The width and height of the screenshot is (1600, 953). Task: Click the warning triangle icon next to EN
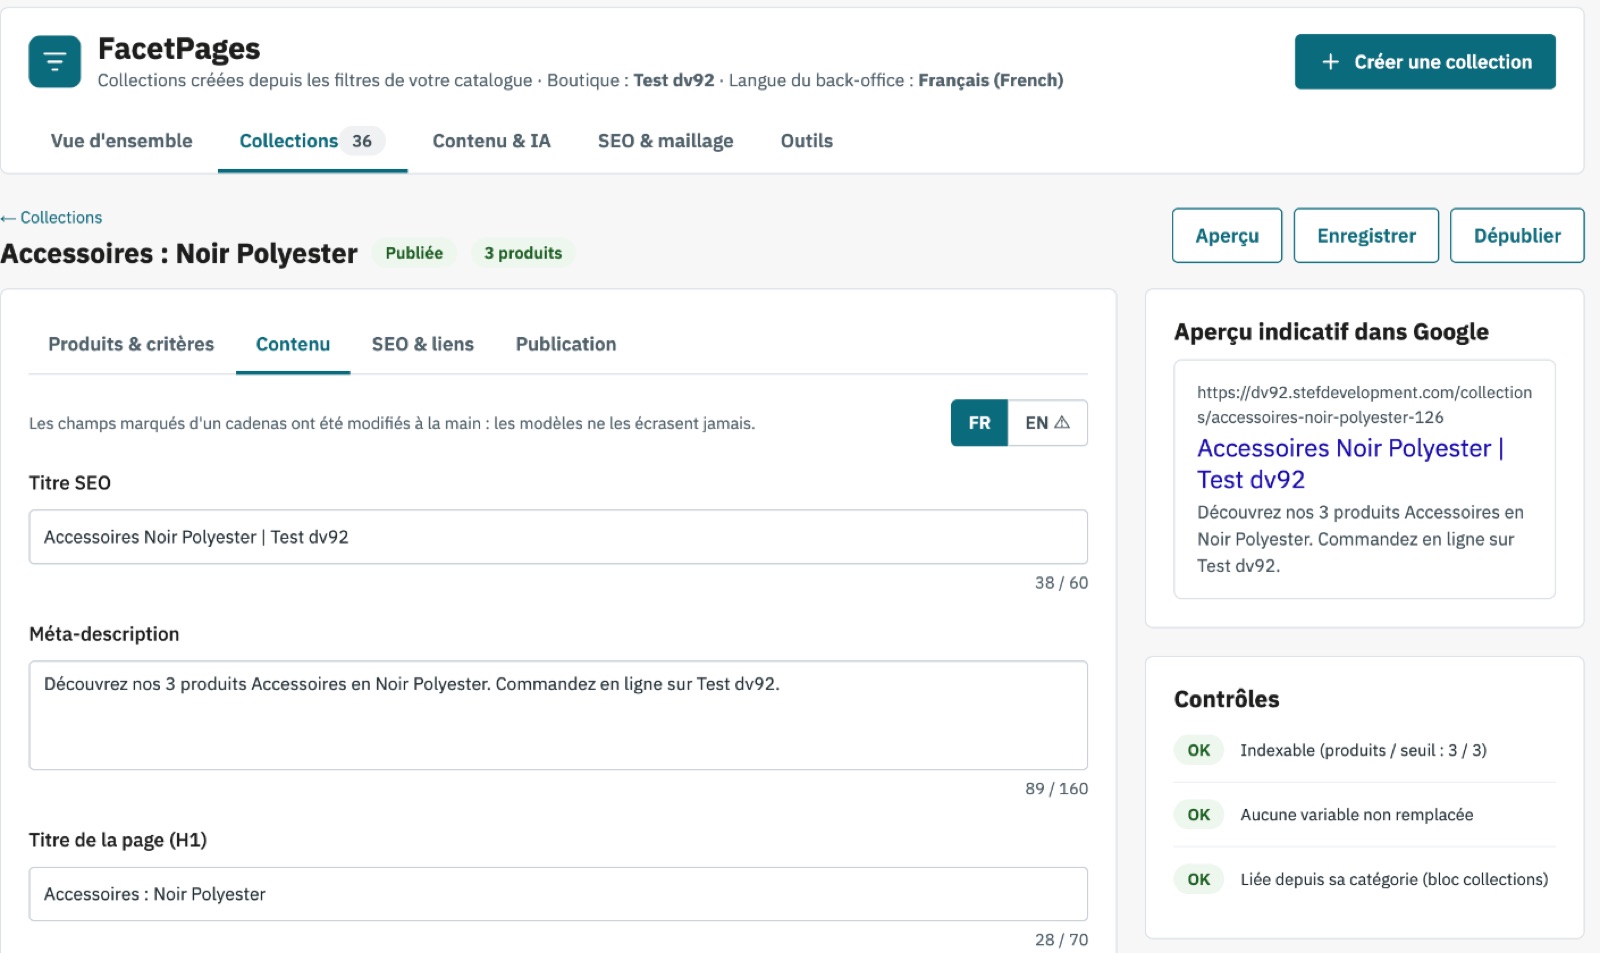tap(1062, 423)
